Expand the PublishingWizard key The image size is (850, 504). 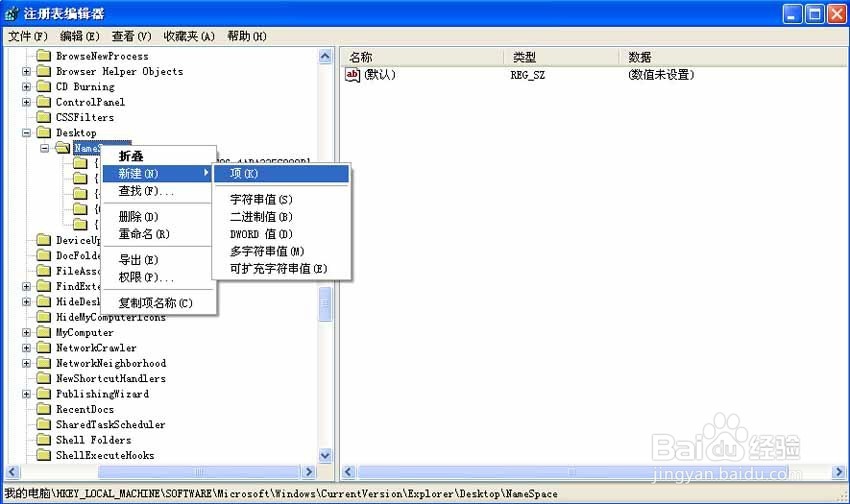click(x=26, y=393)
